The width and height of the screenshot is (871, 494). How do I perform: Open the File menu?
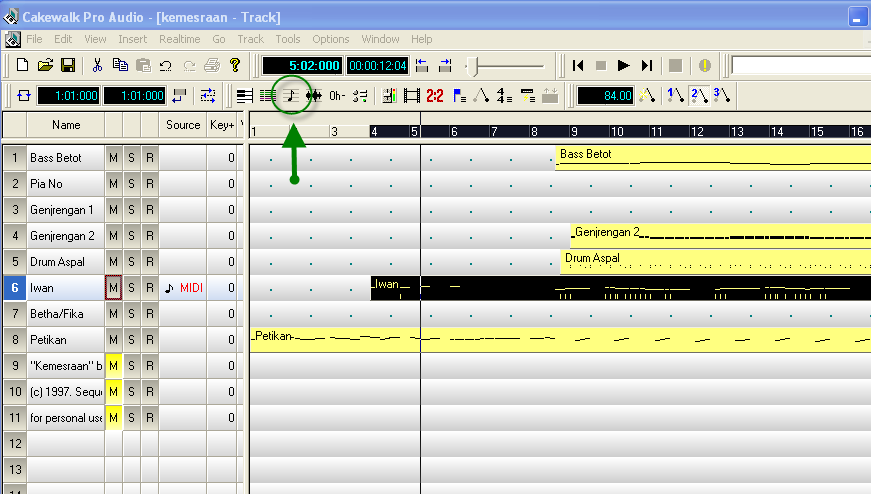pos(34,39)
